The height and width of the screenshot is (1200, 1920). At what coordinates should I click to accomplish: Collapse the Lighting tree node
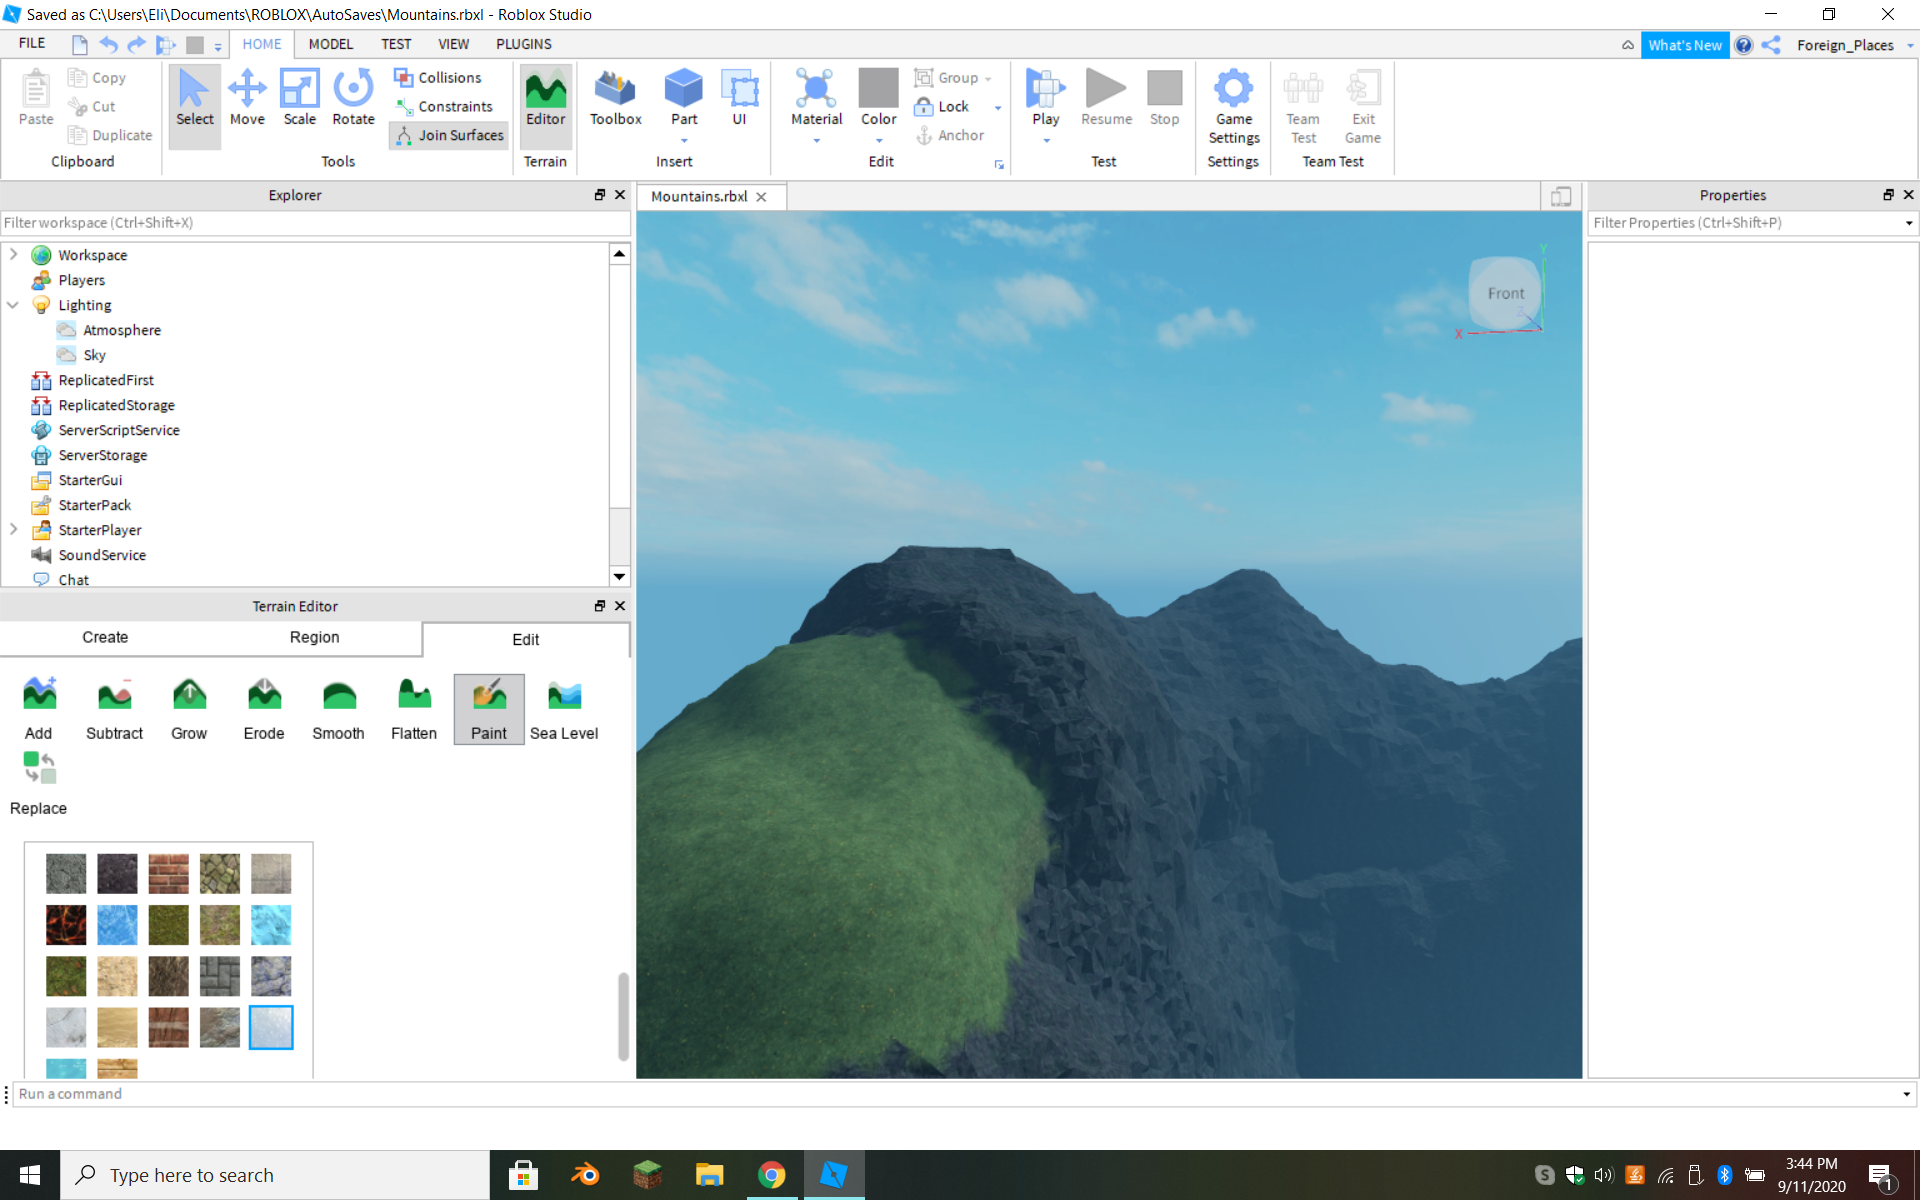click(x=14, y=305)
